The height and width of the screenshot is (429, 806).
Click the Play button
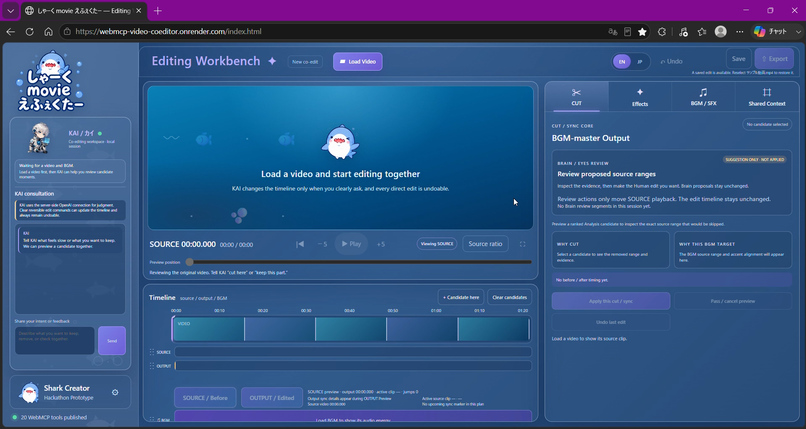(352, 244)
